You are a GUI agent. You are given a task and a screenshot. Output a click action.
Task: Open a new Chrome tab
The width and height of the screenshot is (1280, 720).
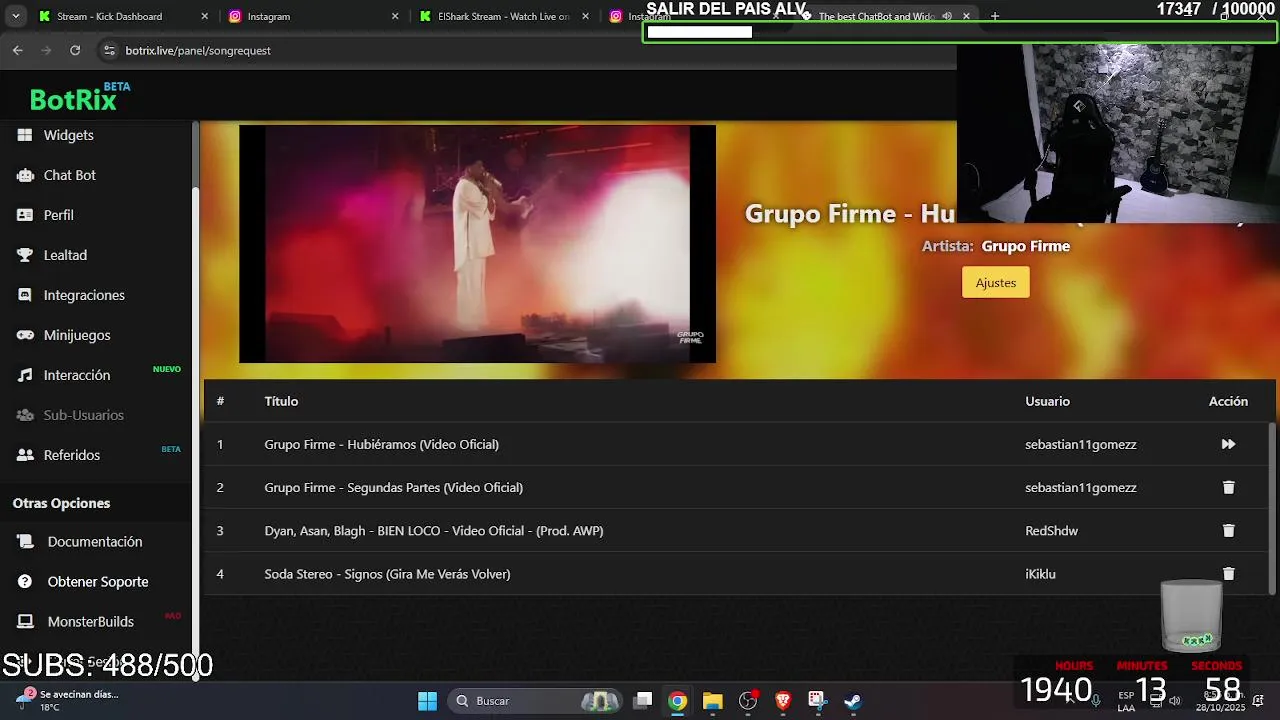point(994,16)
